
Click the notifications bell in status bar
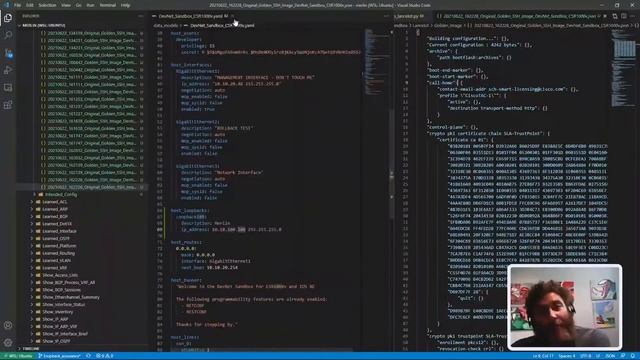click(x=632, y=356)
